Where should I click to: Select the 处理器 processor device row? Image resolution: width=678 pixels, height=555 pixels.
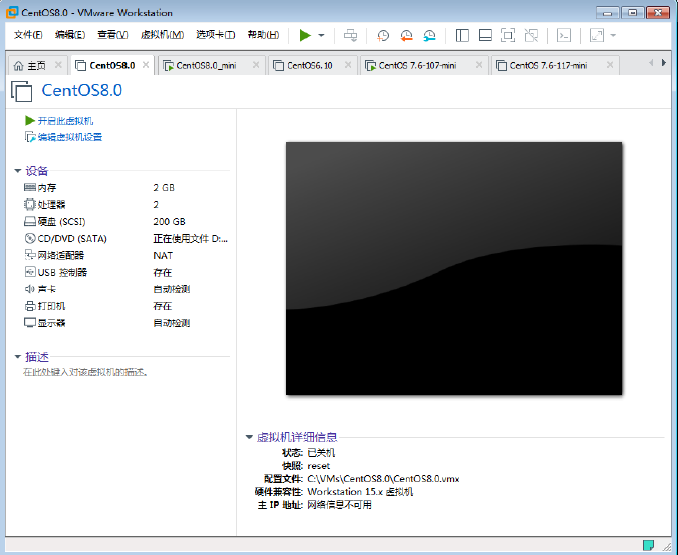tap(125, 204)
